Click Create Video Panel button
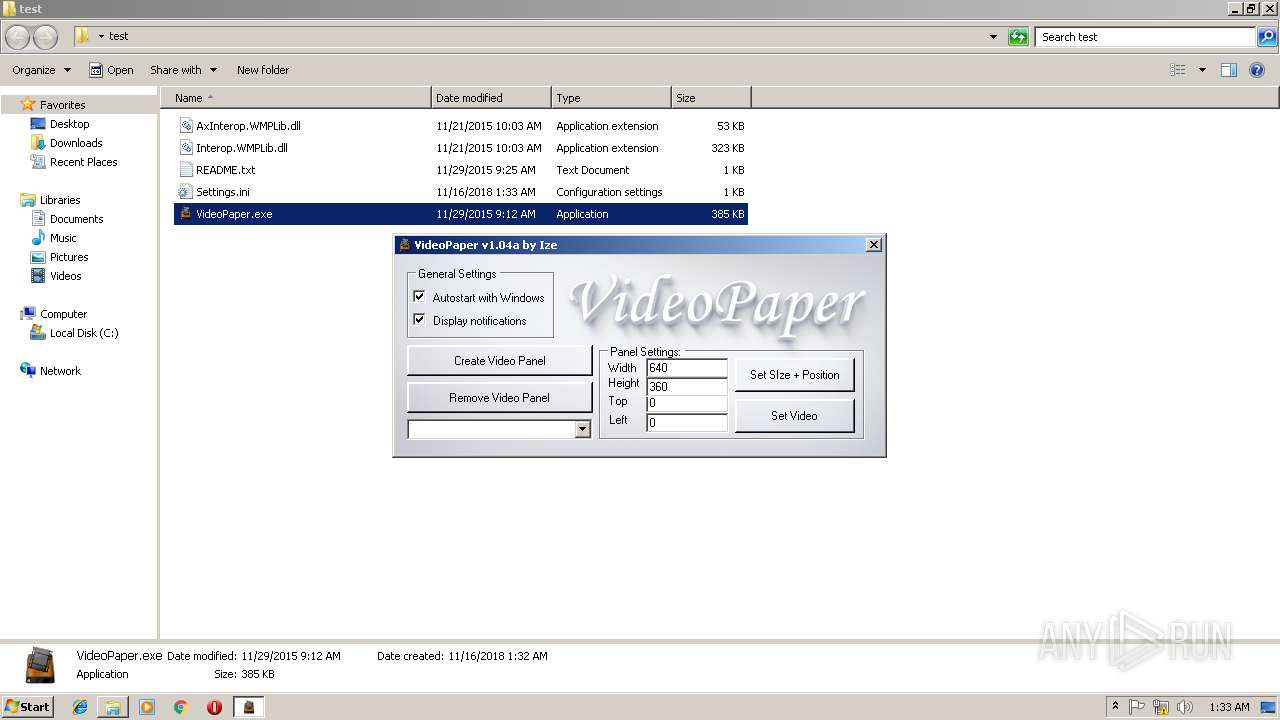 (x=499, y=361)
